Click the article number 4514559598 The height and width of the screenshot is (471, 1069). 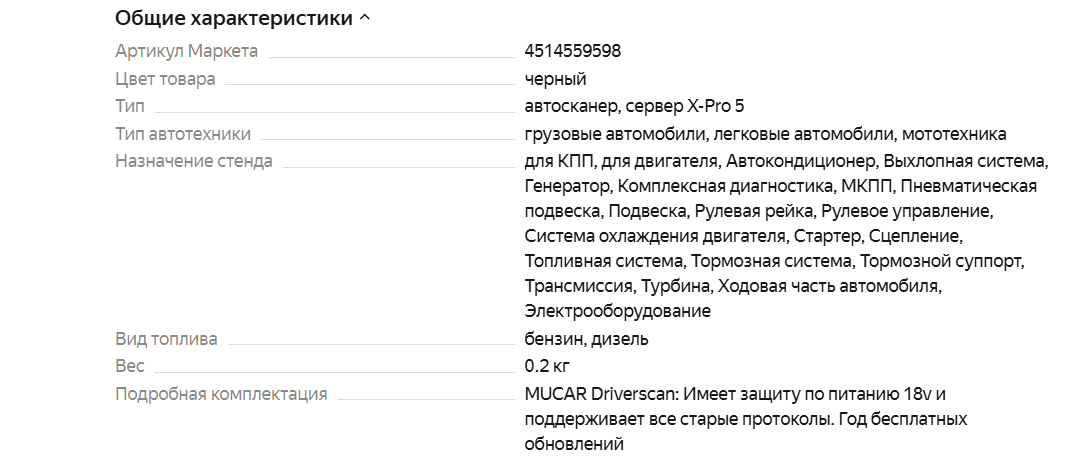pos(573,51)
